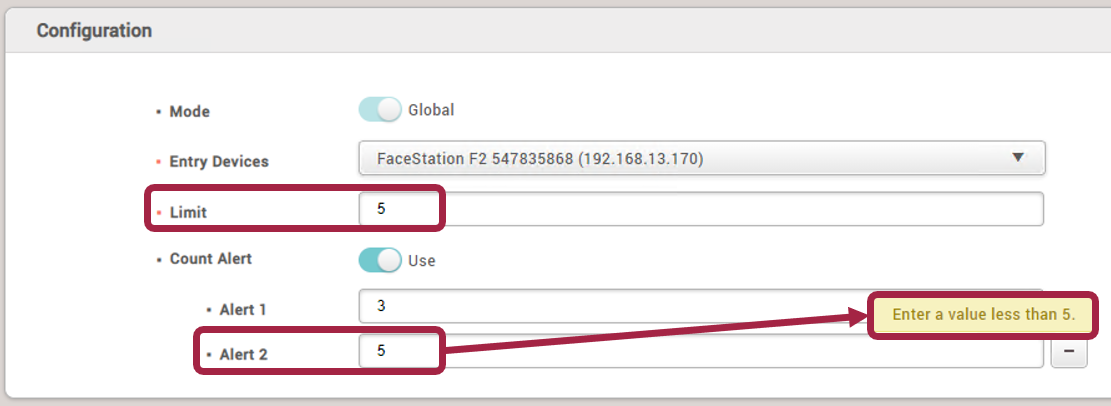
Task: Click the Entry Devices dropdown arrow
Action: tap(1018, 158)
